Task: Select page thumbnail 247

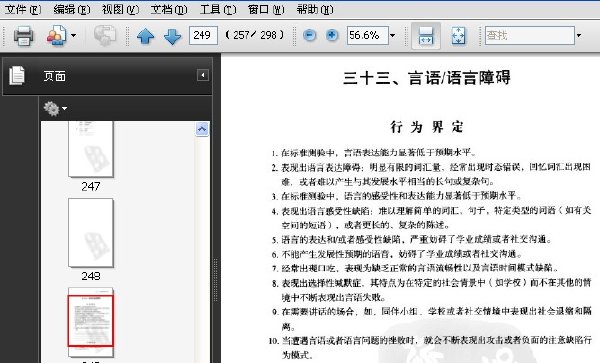Action: point(91,149)
